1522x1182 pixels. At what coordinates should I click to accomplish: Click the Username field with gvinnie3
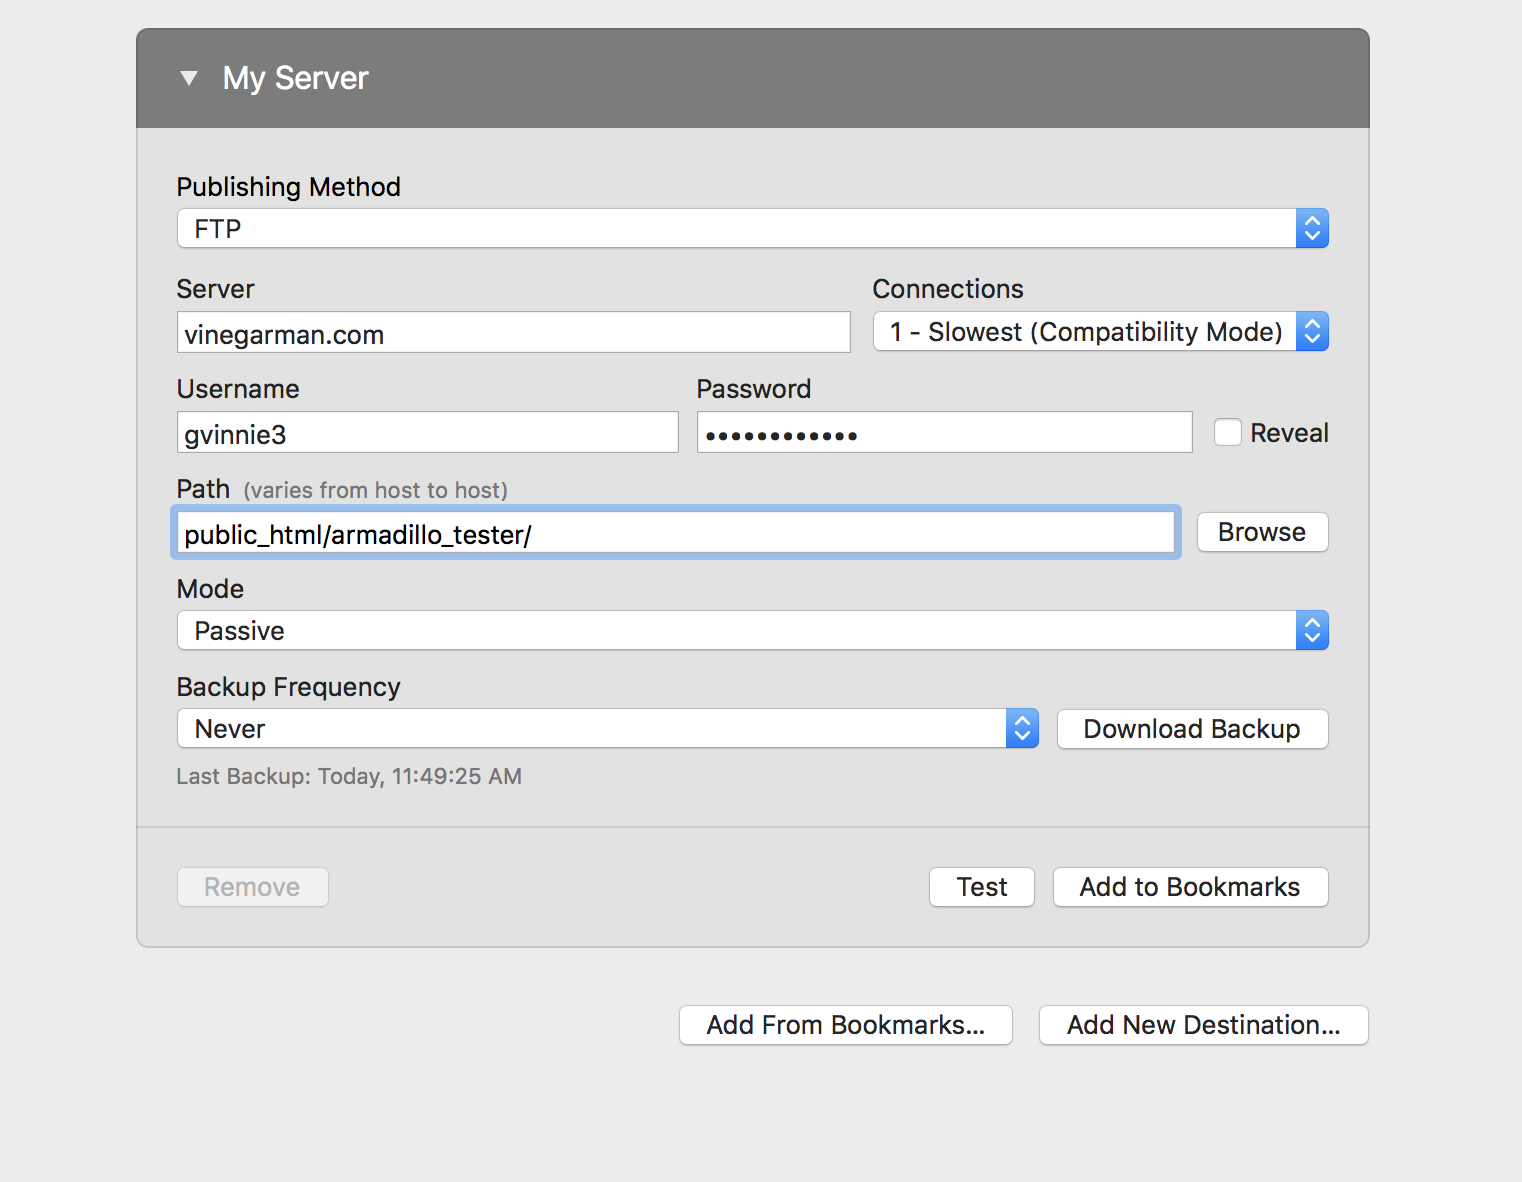(427, 433)
